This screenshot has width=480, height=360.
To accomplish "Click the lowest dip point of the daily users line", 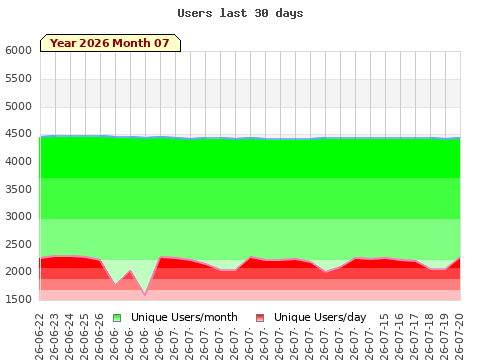I will (x=145, y=295).
